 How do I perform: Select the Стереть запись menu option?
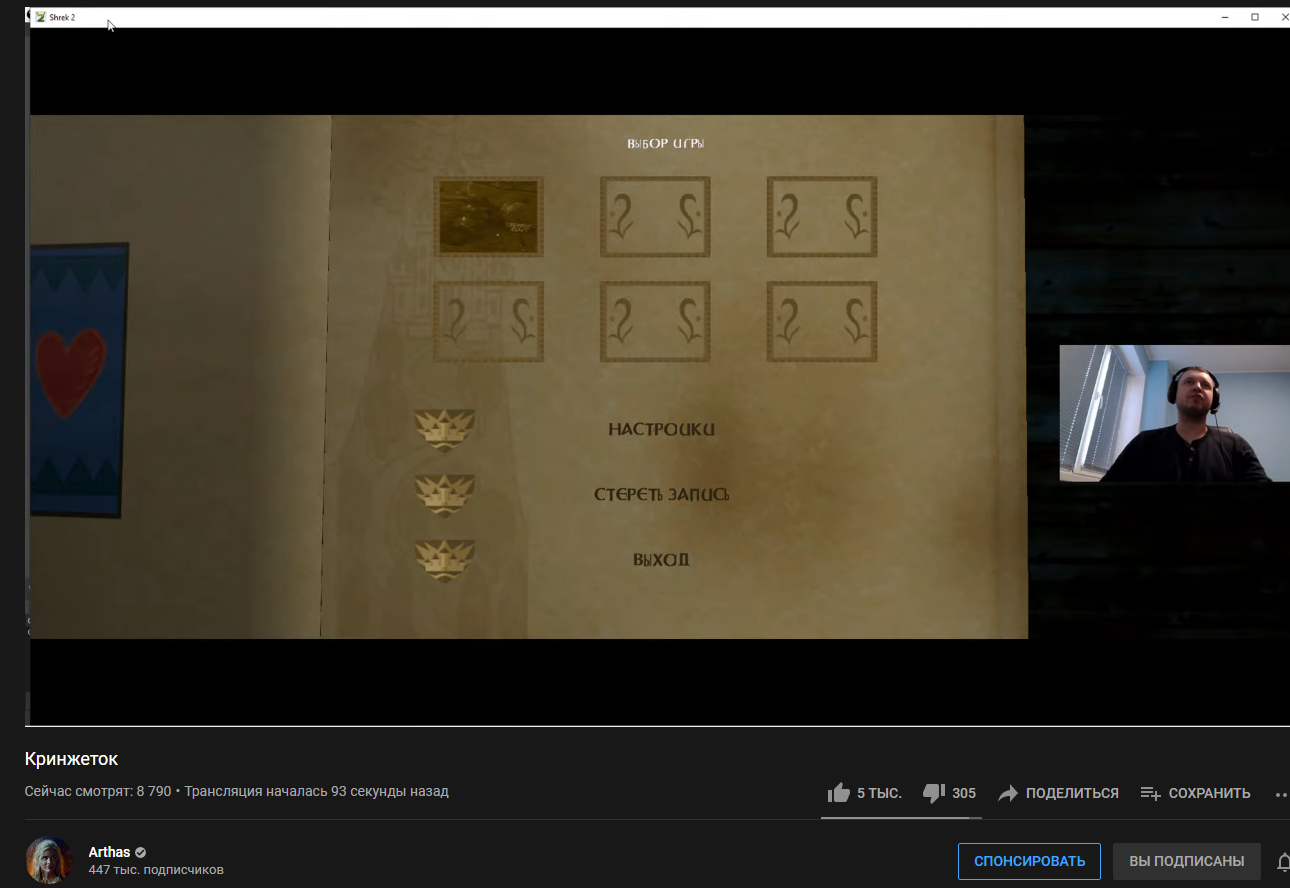point(661,495)
